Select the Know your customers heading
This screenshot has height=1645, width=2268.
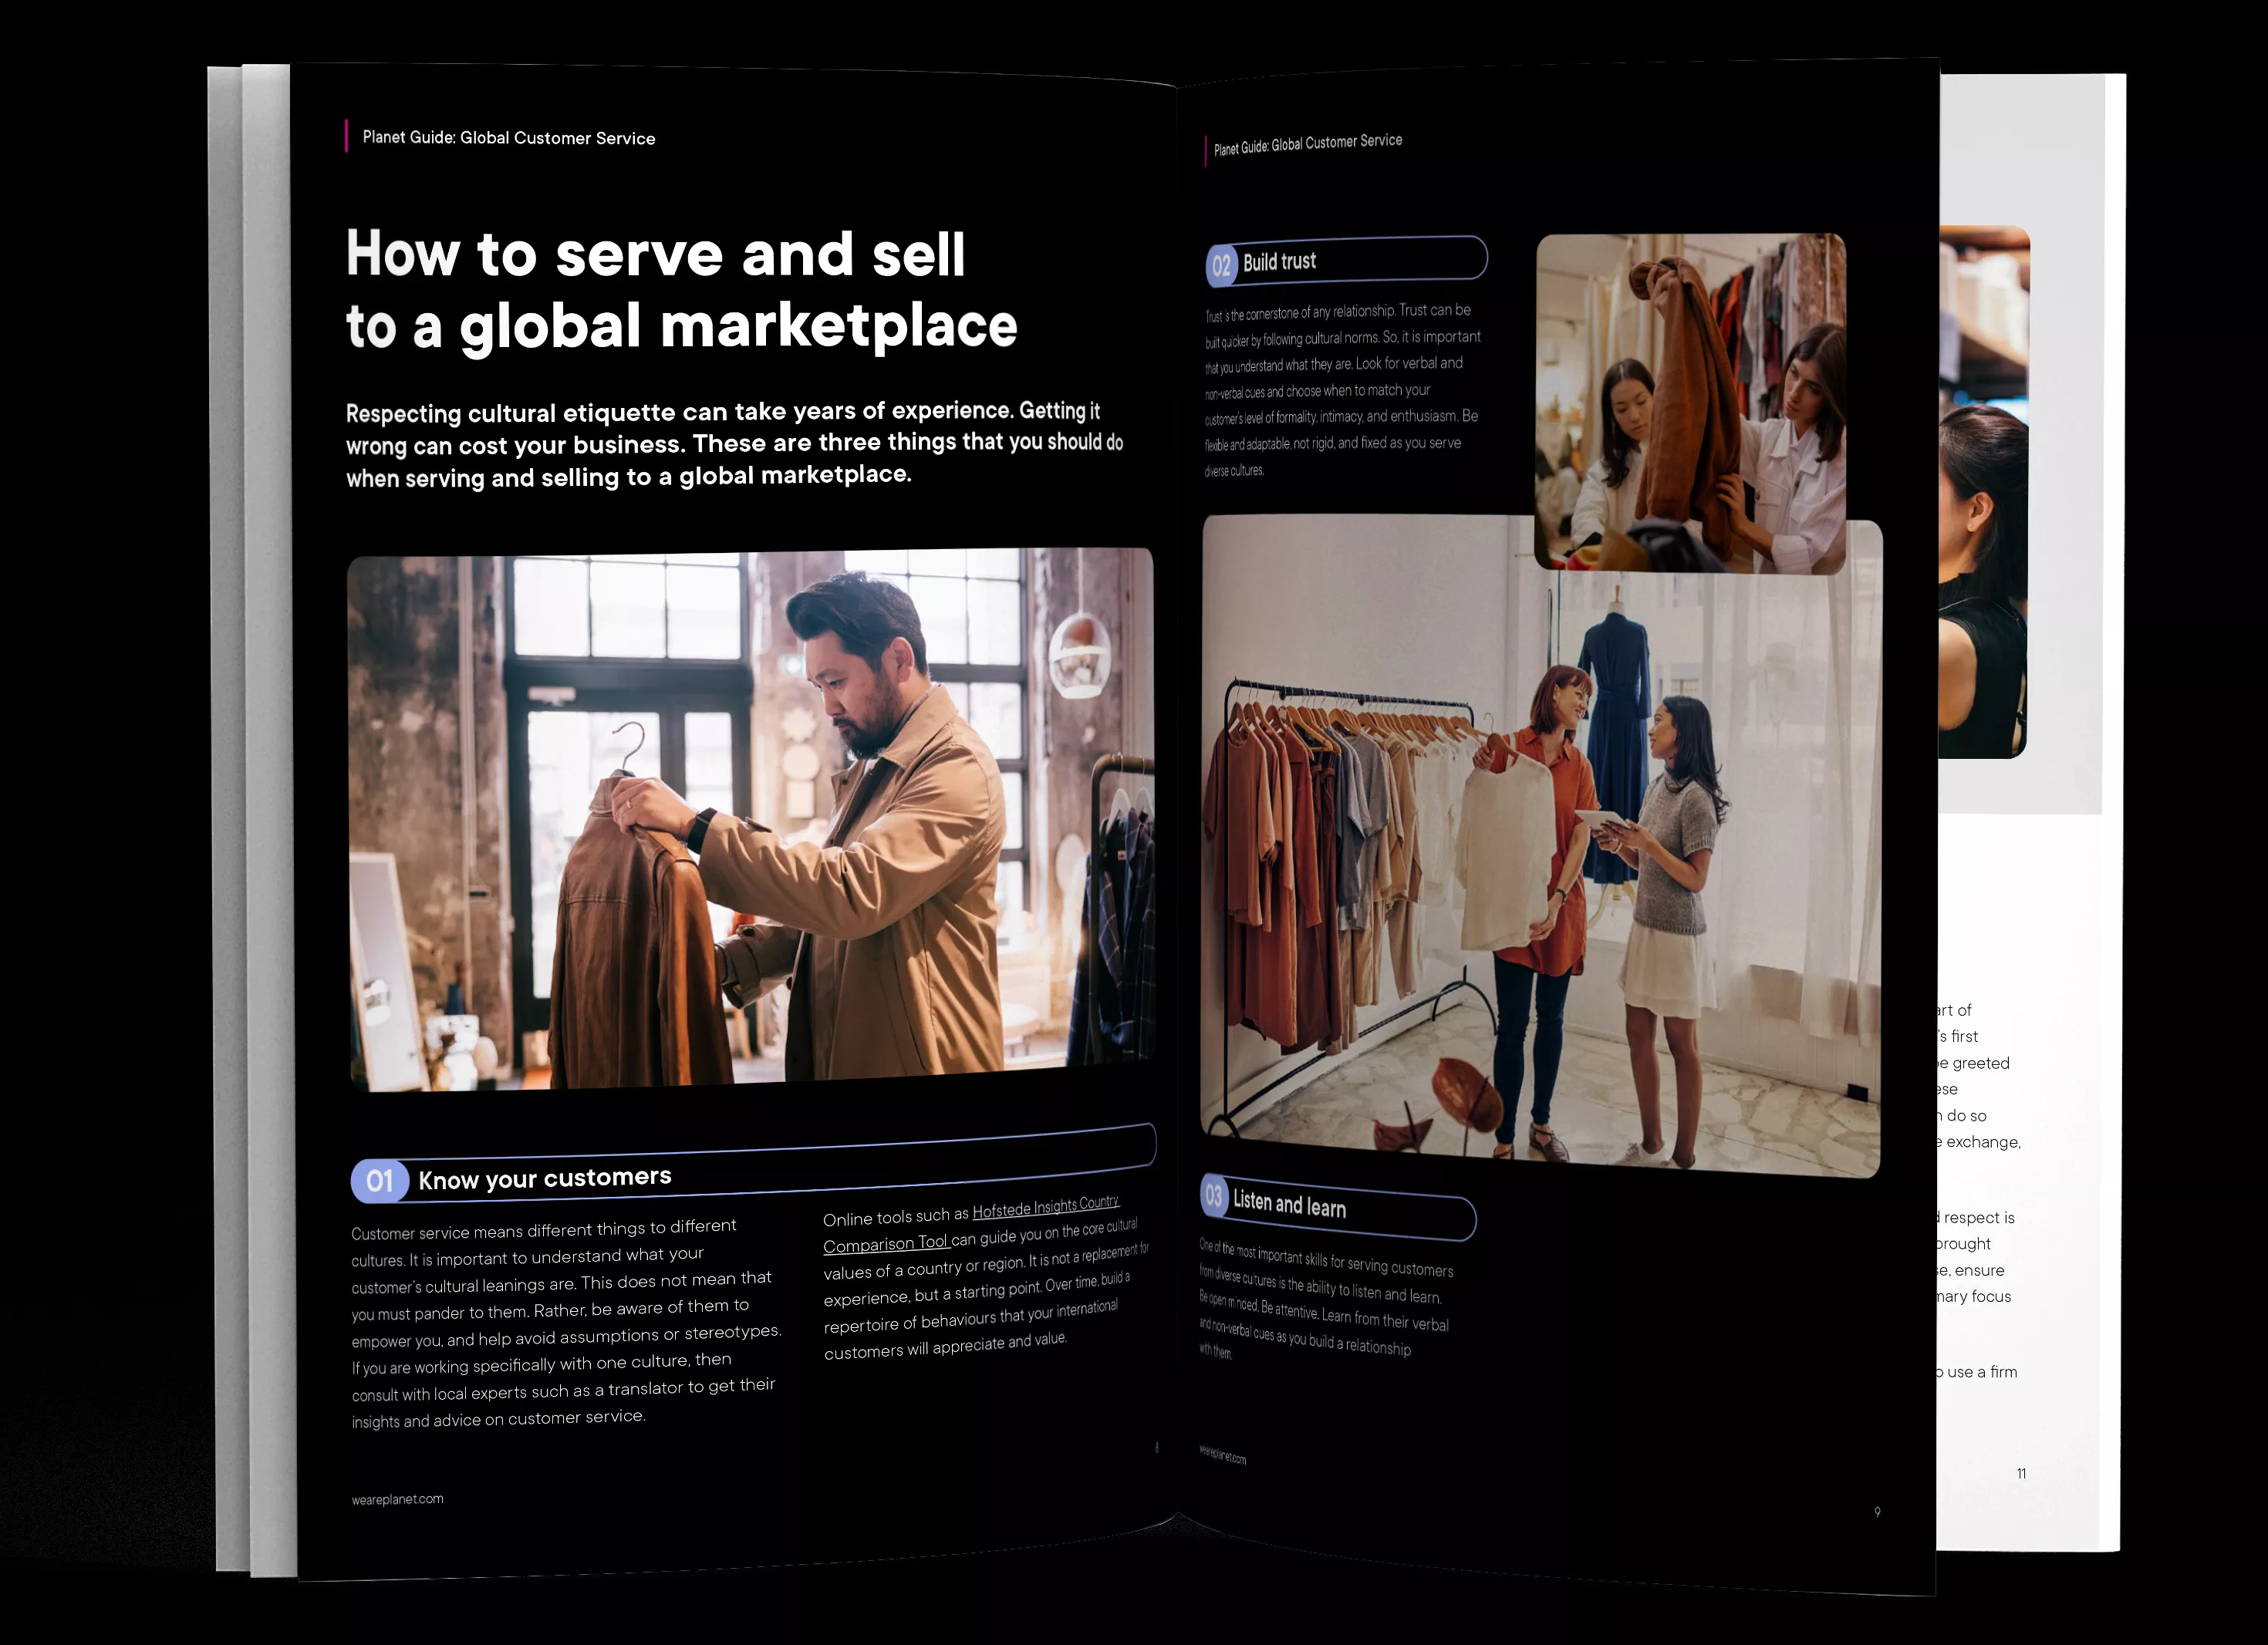pos(544,1179)
